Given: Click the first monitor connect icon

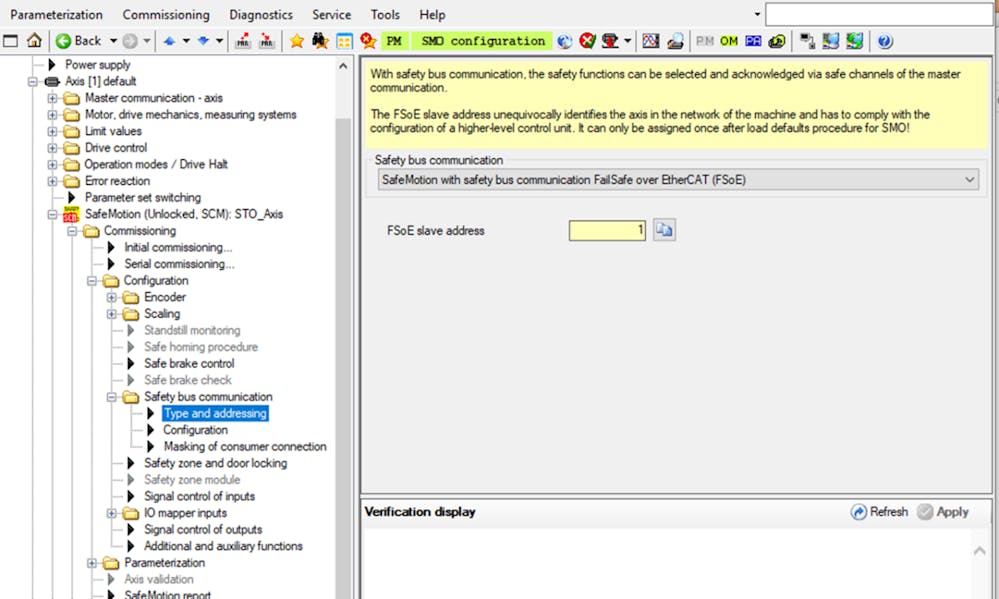Looking at the screenshot, I should pyautogui.click(x=830, y=41).
